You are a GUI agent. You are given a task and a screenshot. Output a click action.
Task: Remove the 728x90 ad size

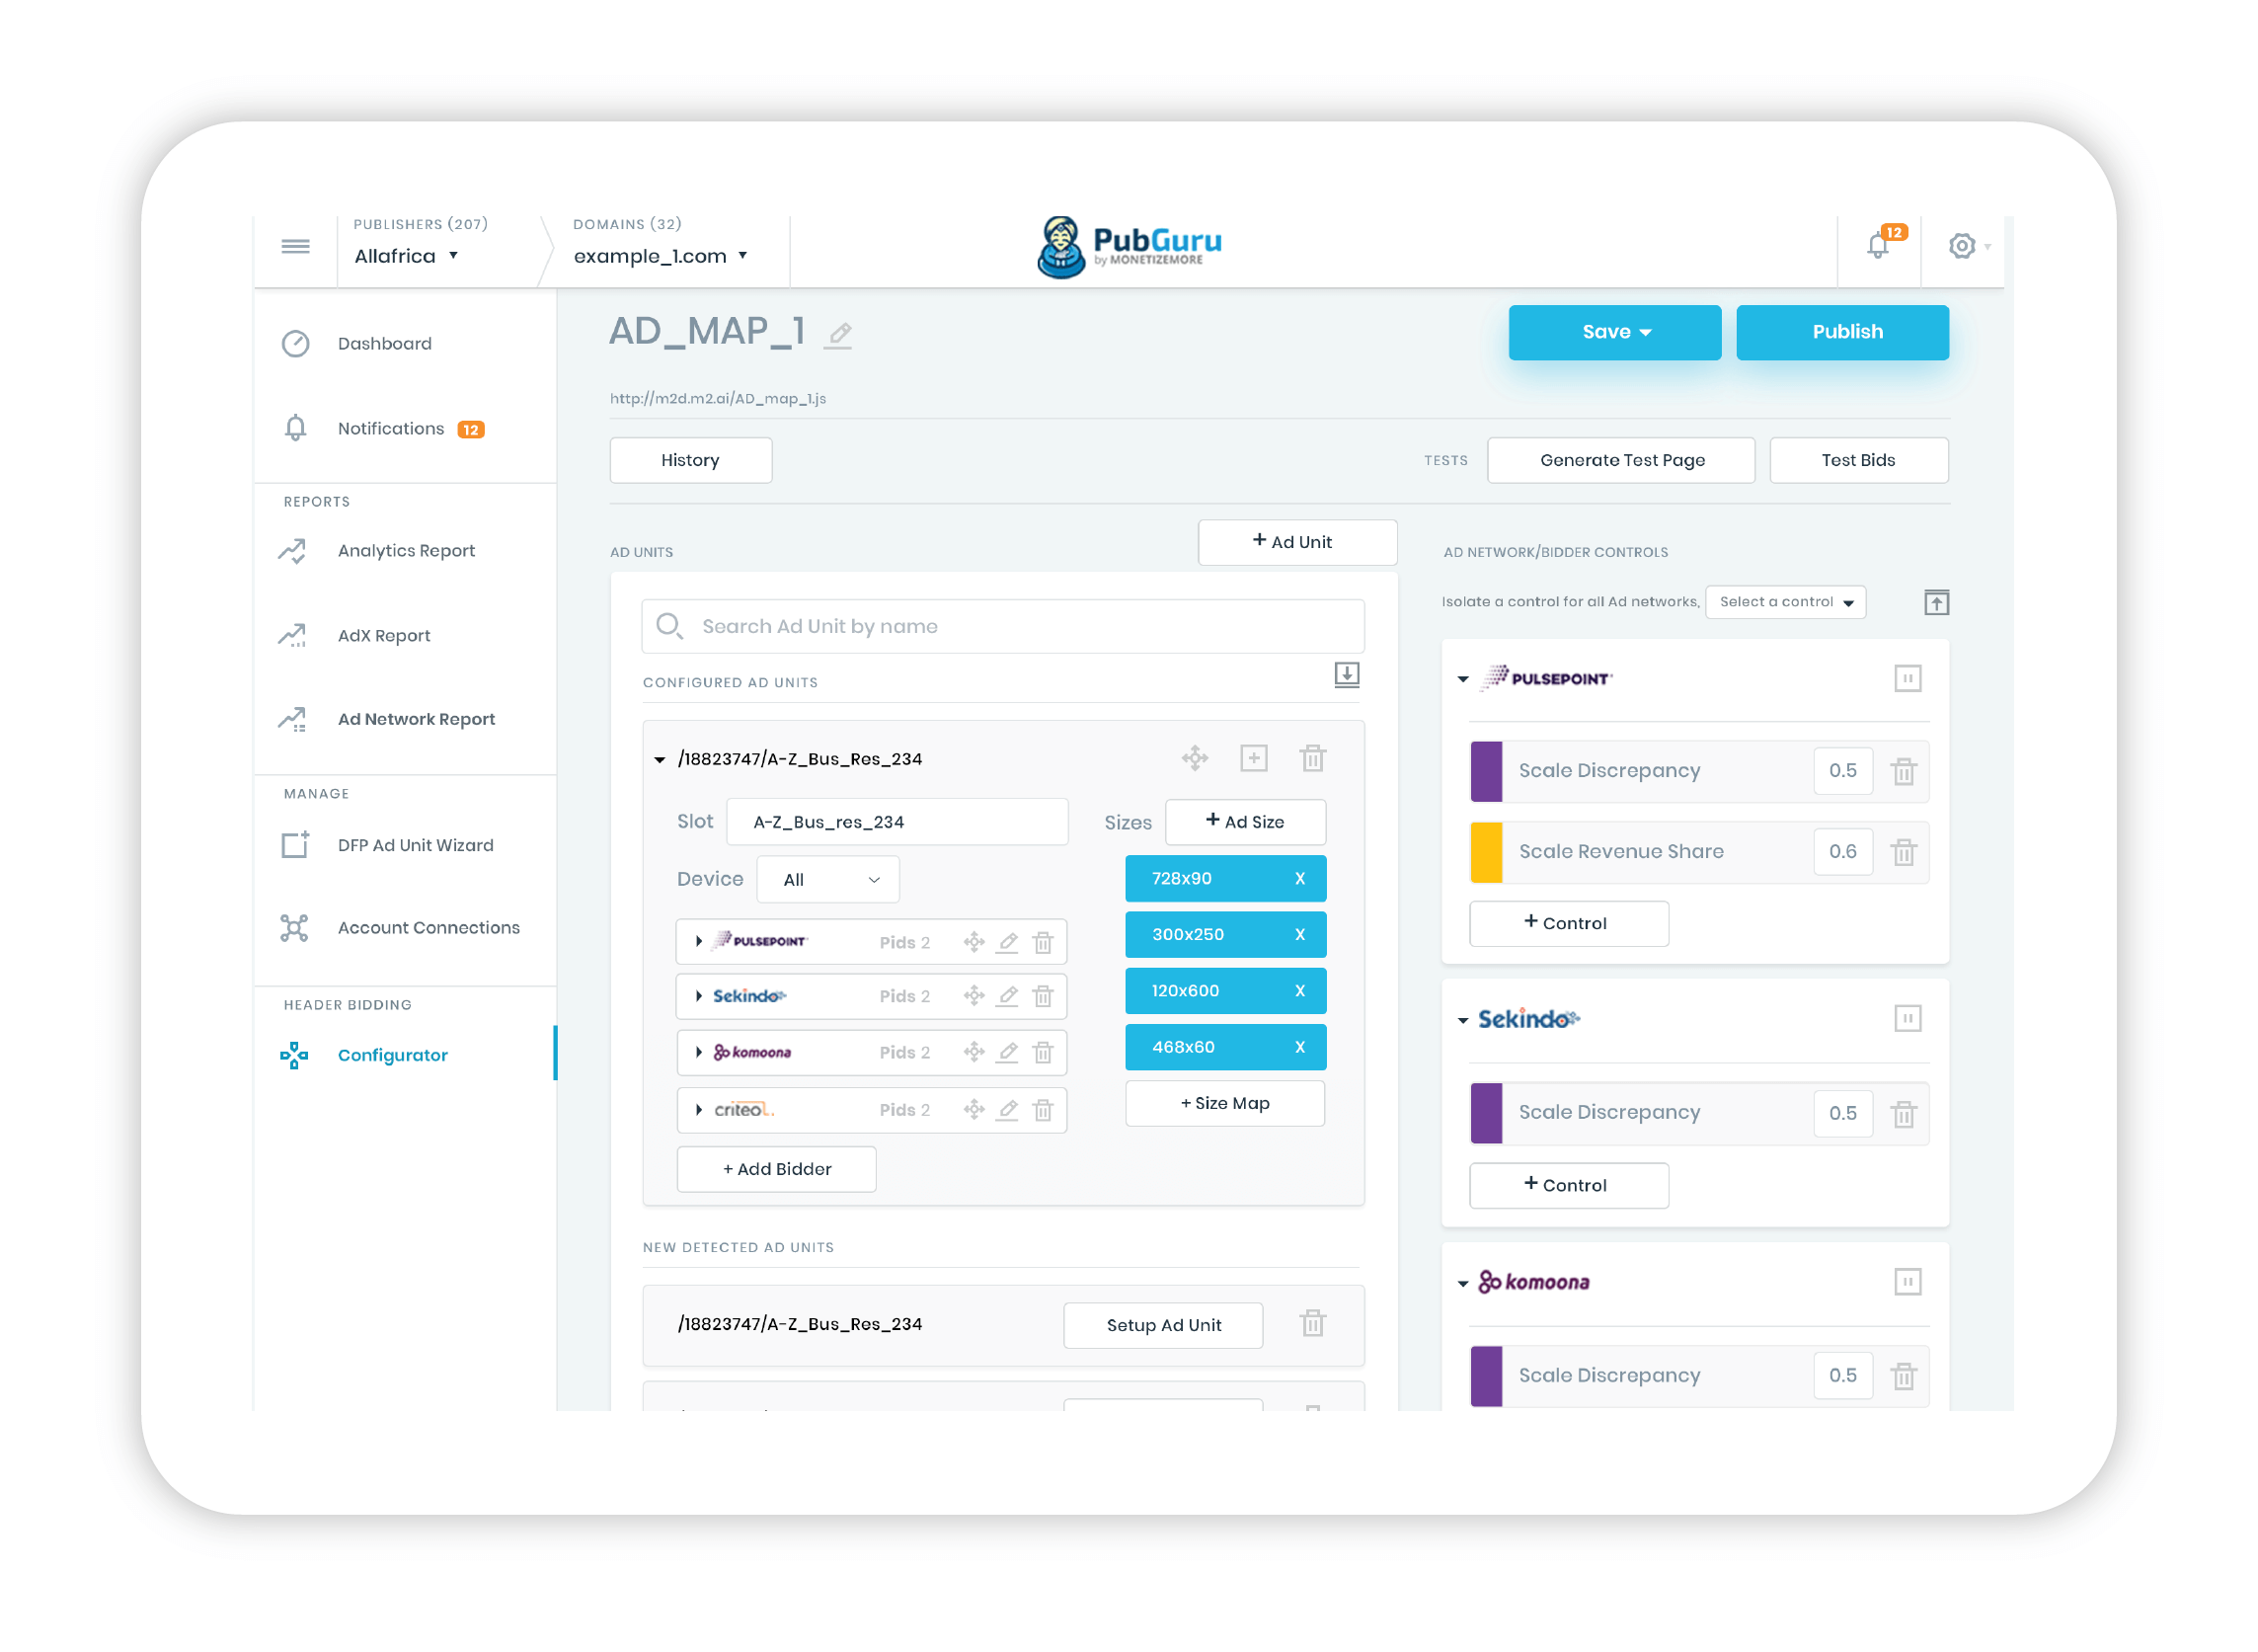point(1299,878)
